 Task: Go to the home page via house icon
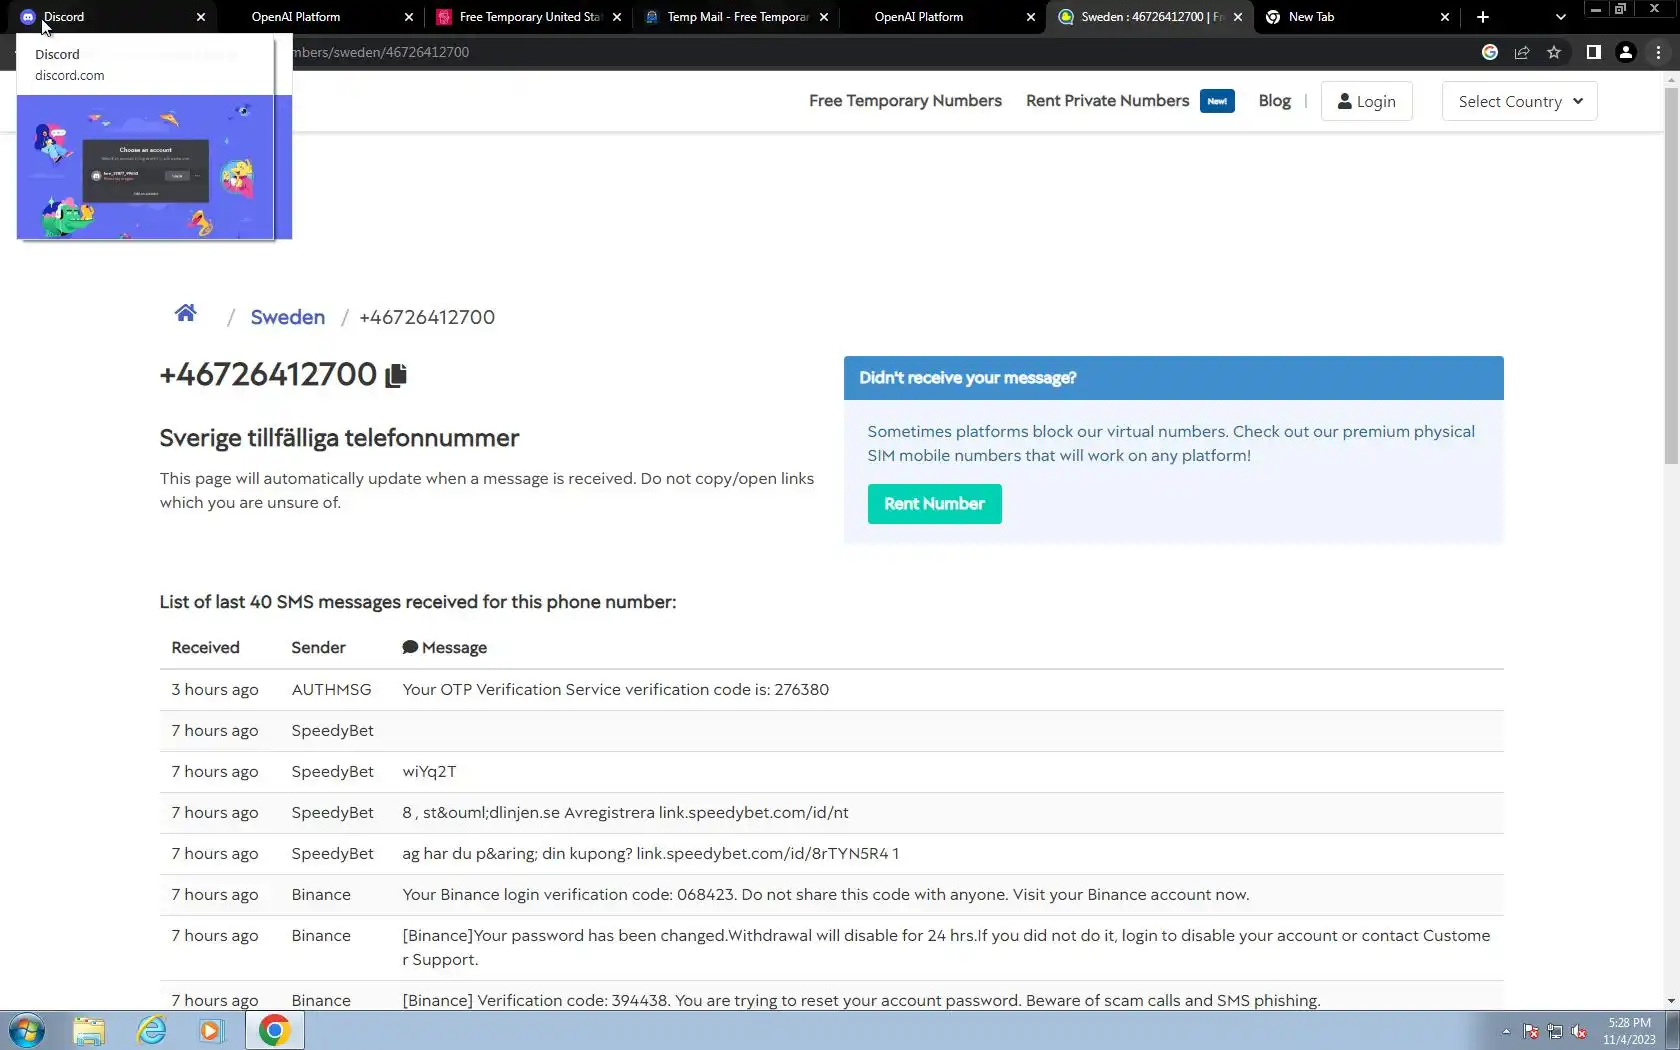pos(185,314)
